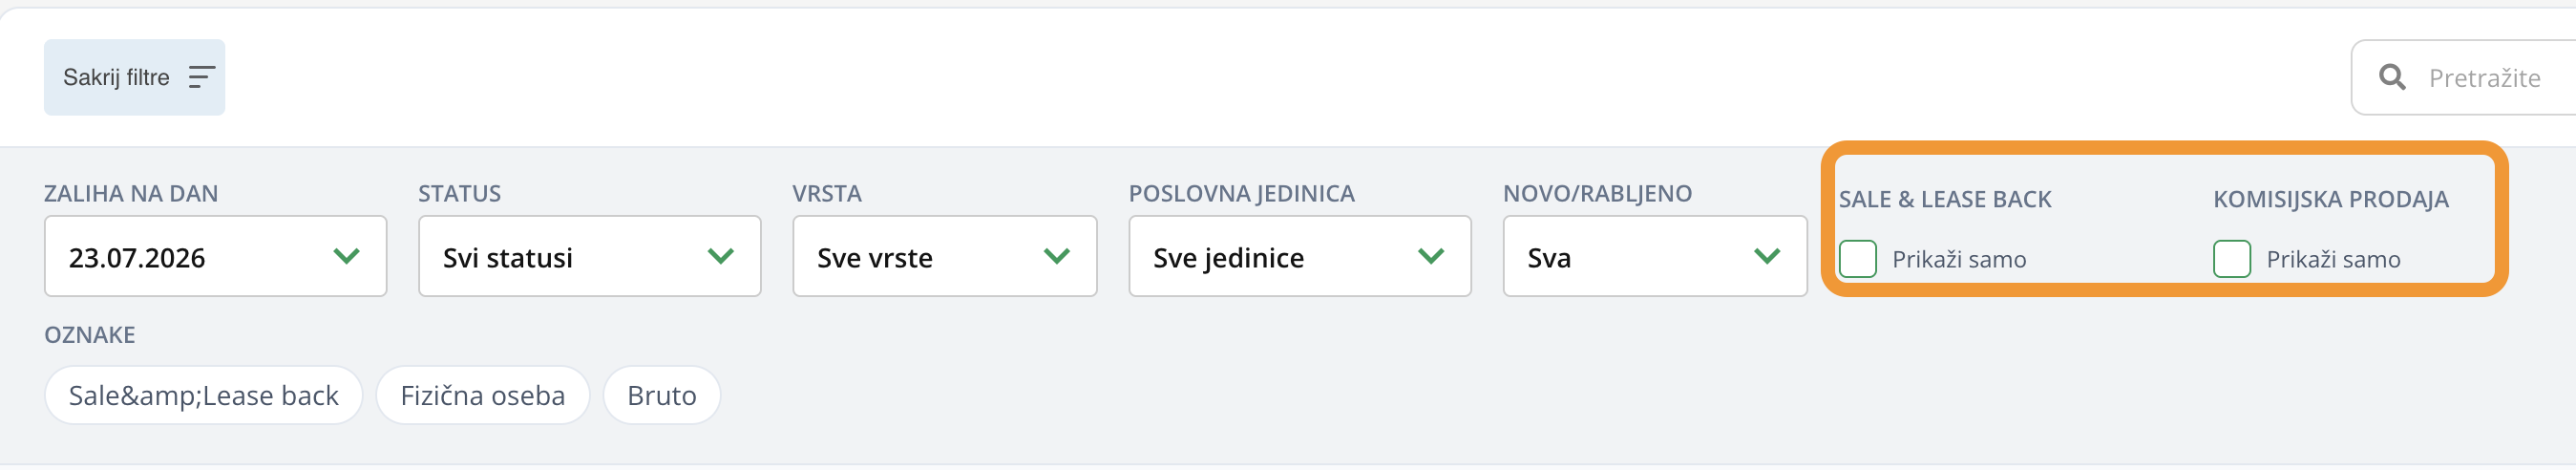Screen dimensions: 2576x470
Task: Open the Sva condition dropdown
Action: coord(1654,256)
